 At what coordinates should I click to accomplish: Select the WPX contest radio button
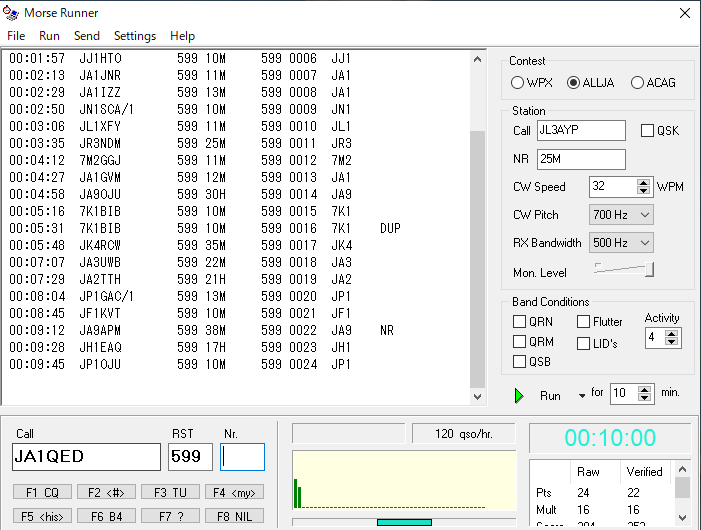pos(518,83)
